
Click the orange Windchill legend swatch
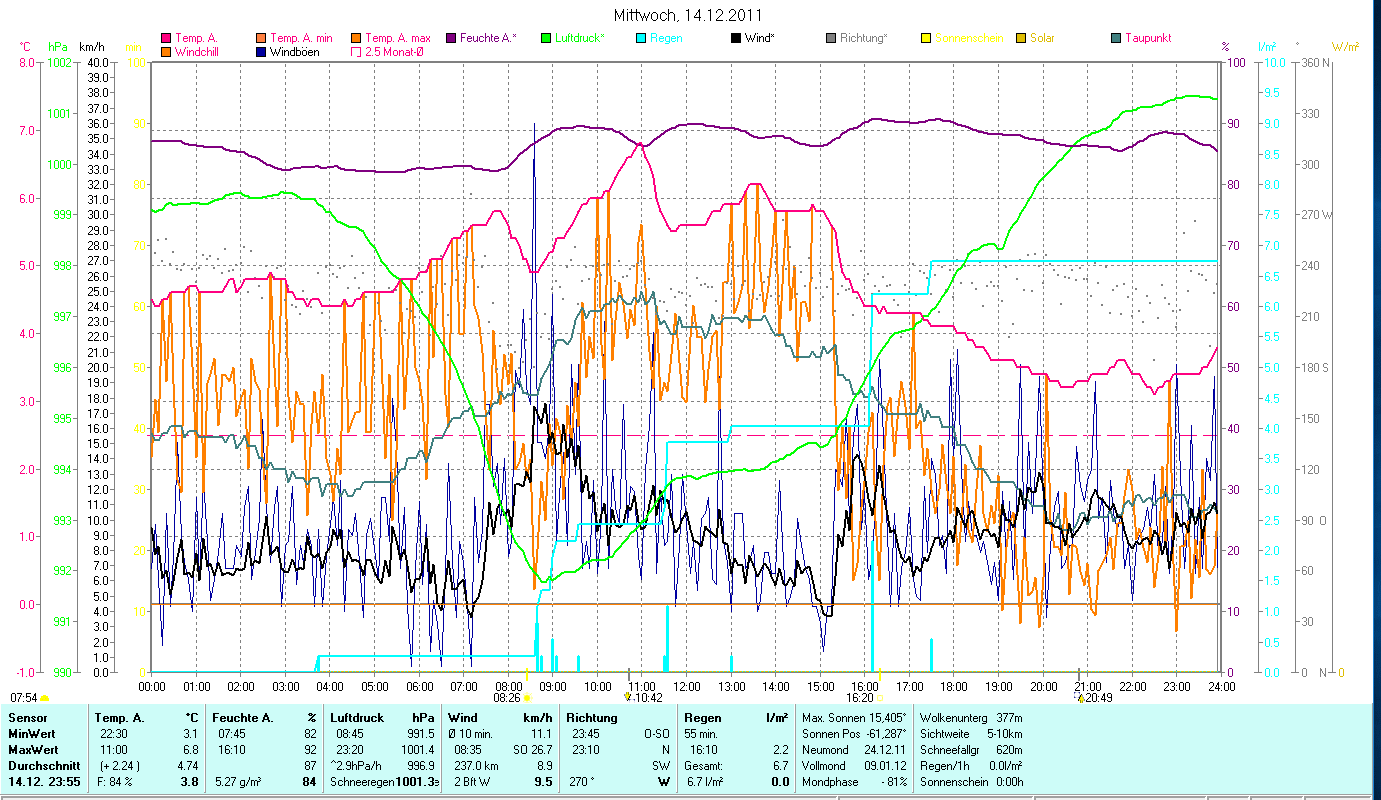(x=166, y=51)
